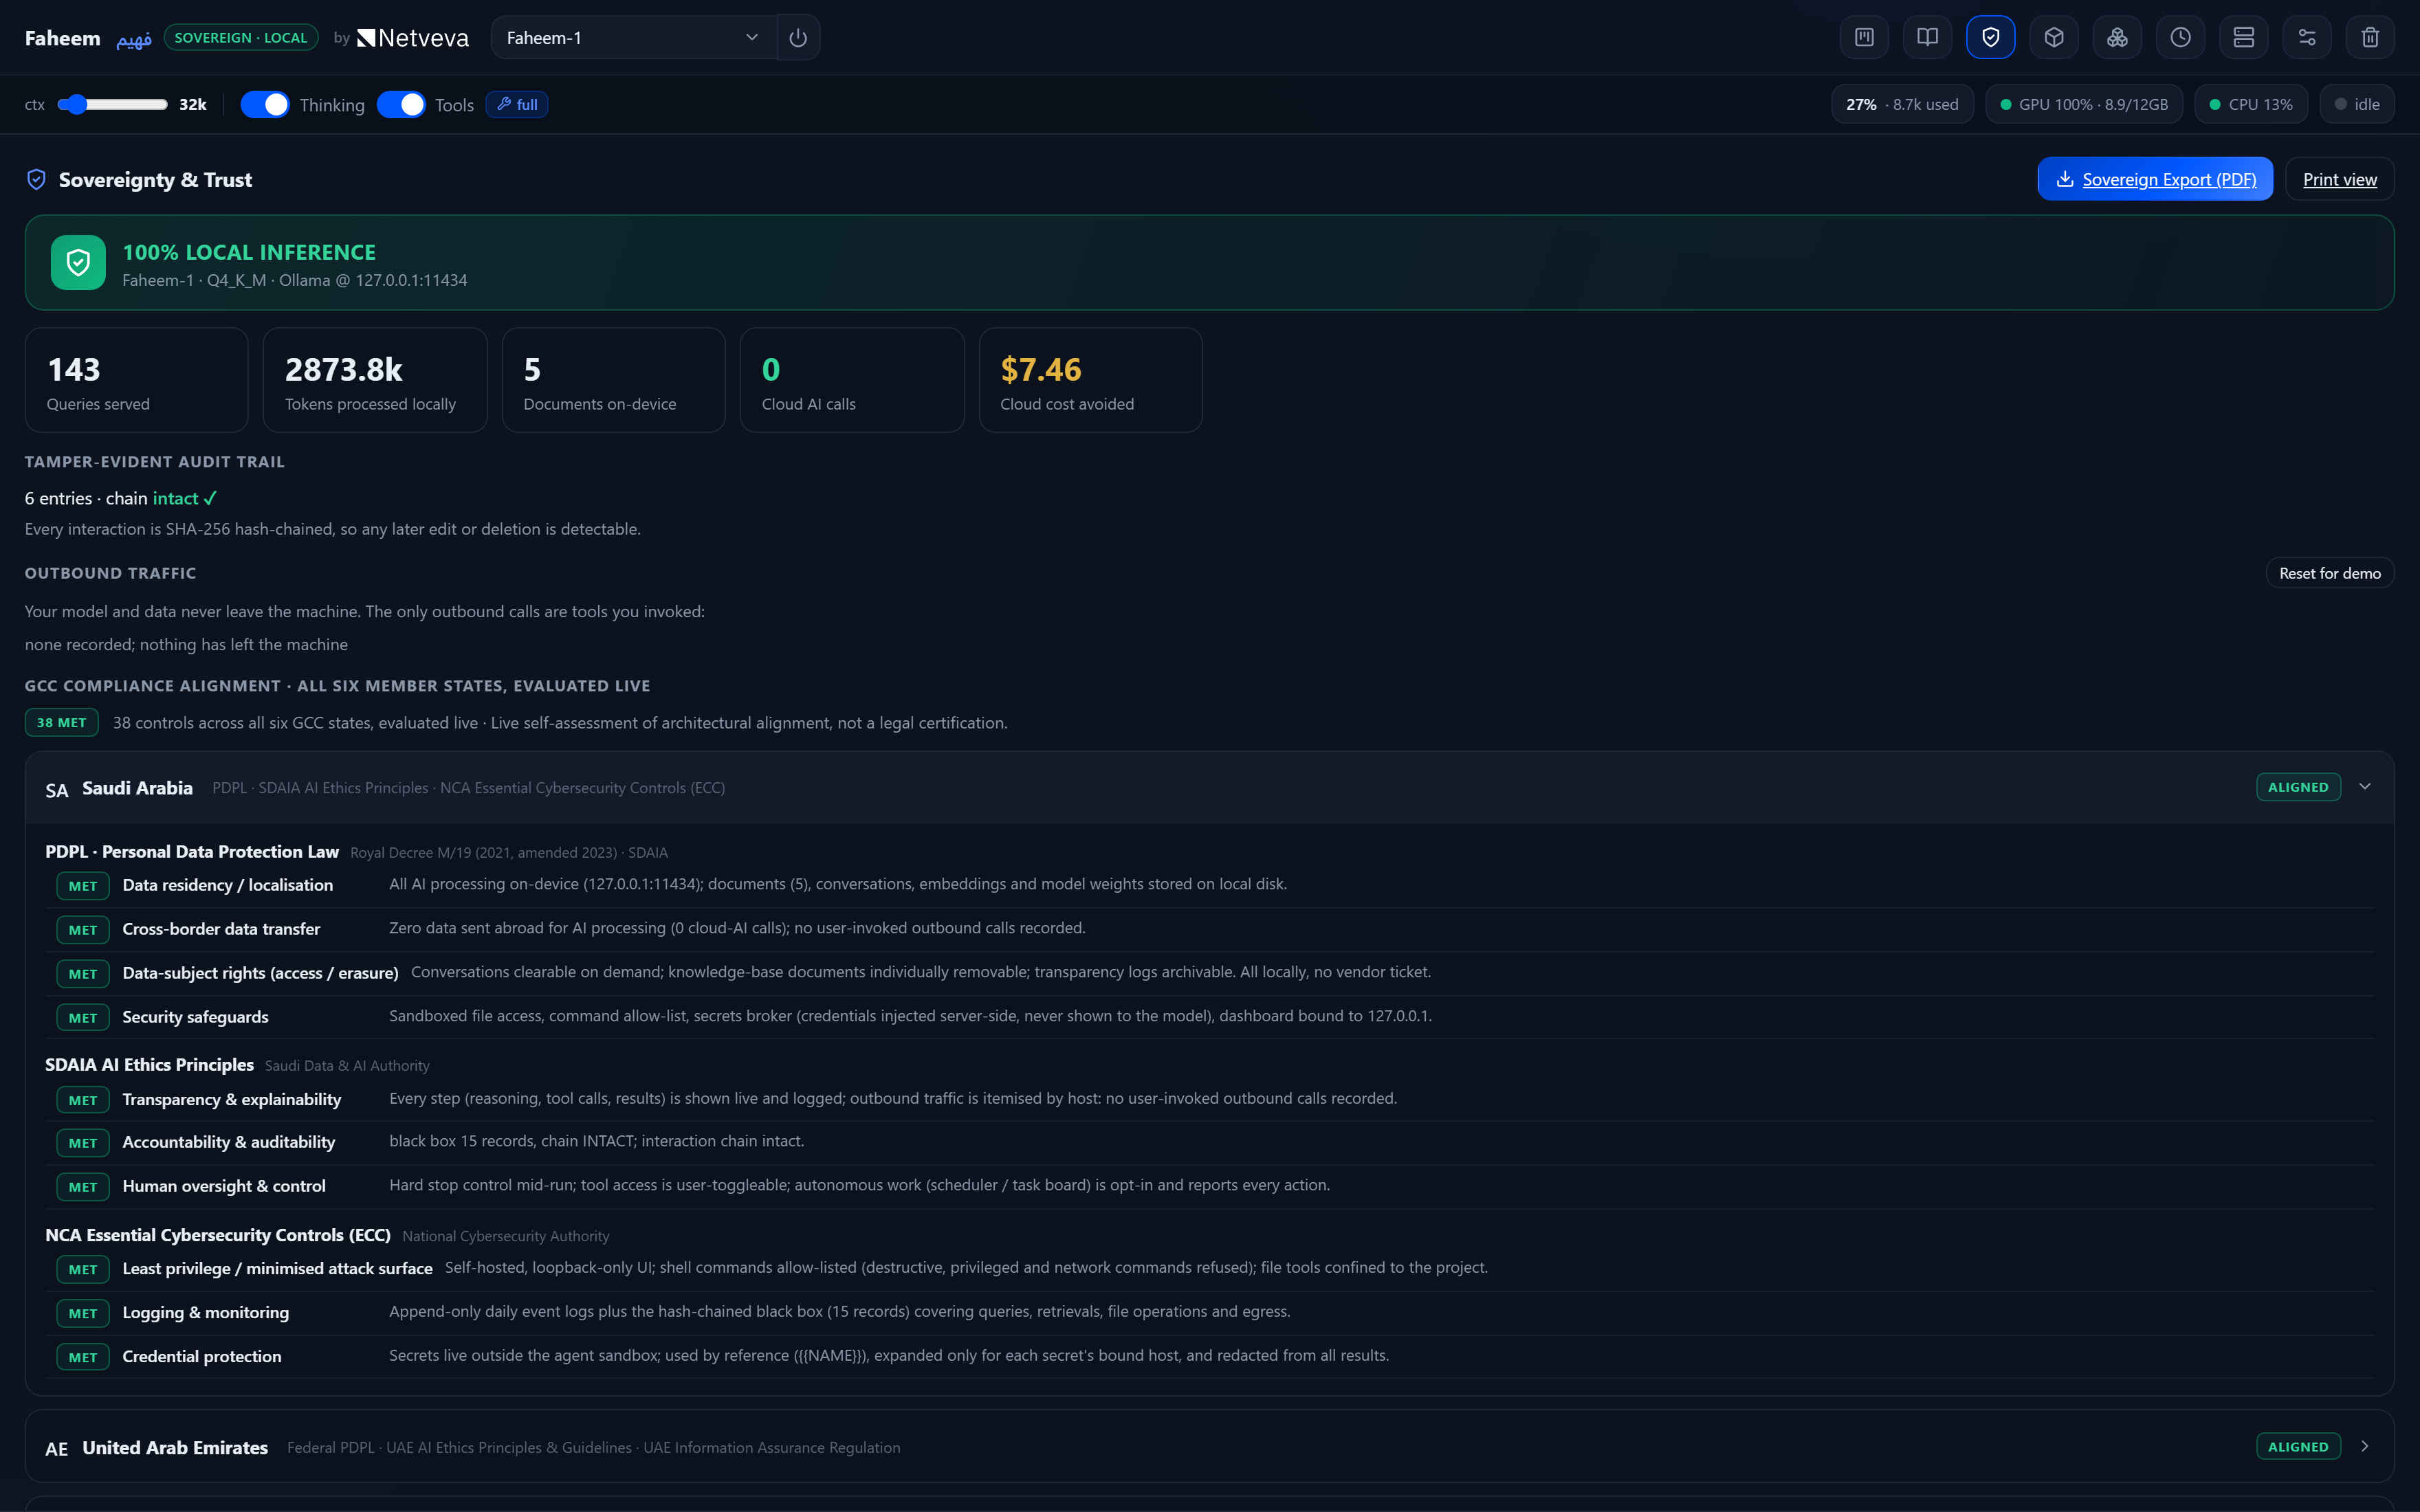Disable the Tools toggle
Screen dimensions: 2420x1512
(401, 105)
